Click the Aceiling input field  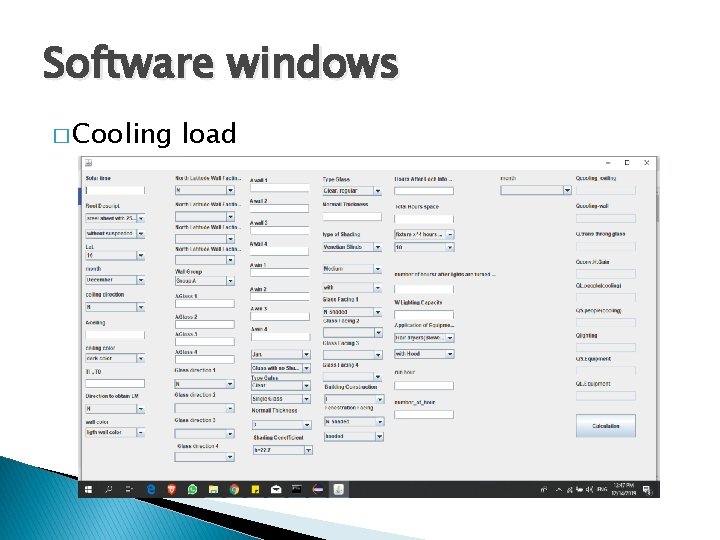coord(115,335)
